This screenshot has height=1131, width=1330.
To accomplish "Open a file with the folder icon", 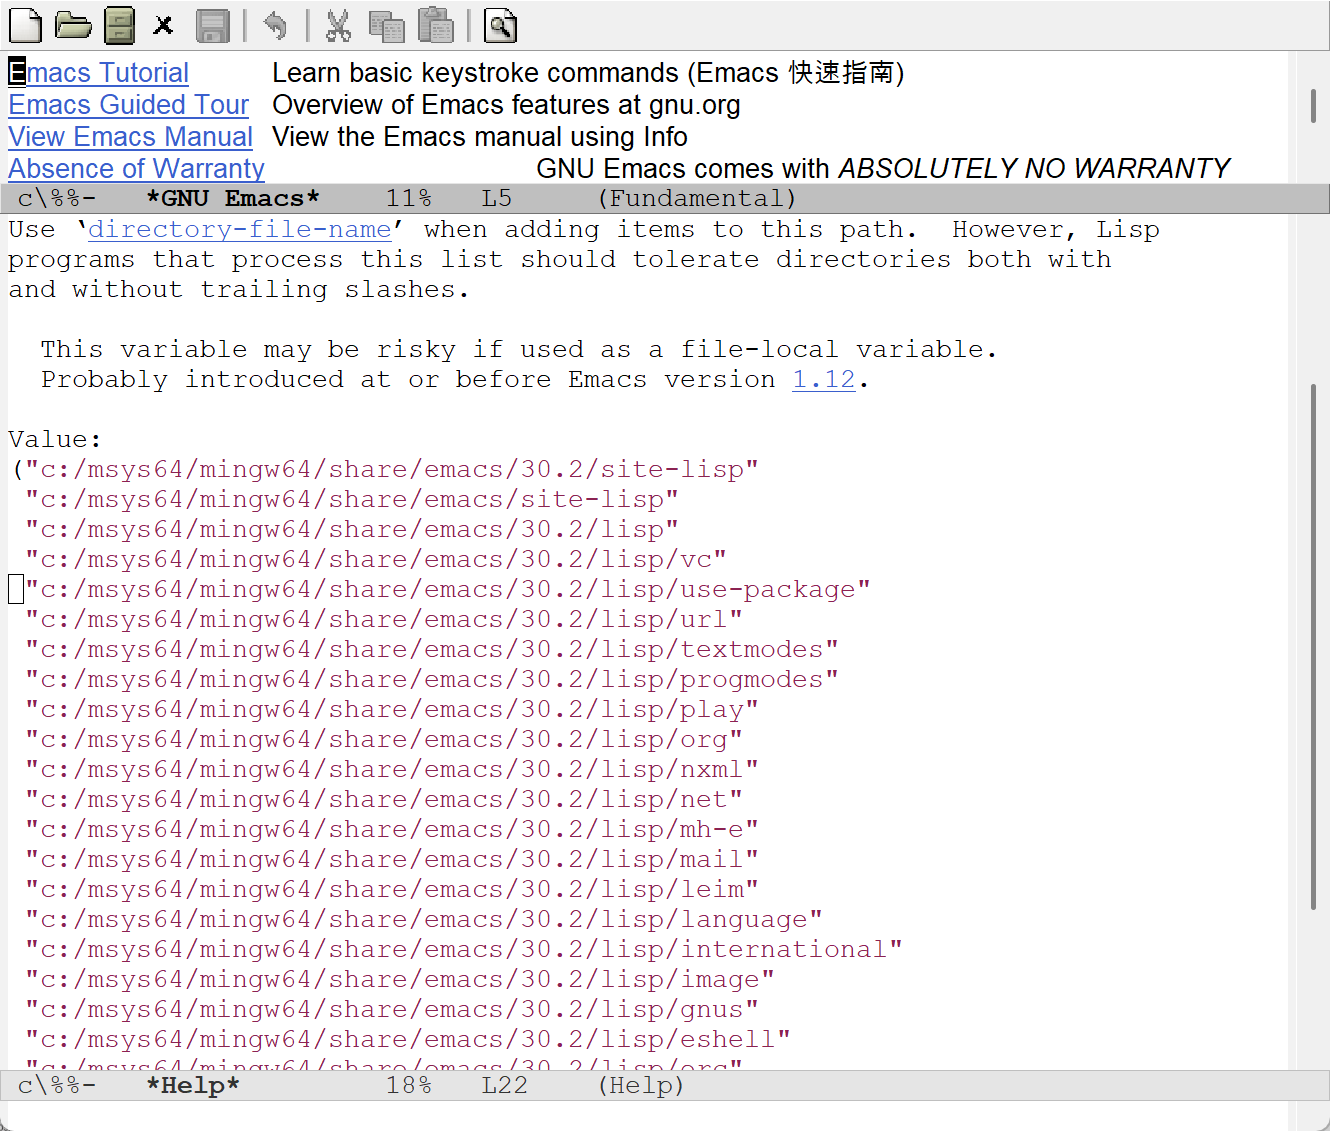I will pyautogui.click(x=73, y=25).
